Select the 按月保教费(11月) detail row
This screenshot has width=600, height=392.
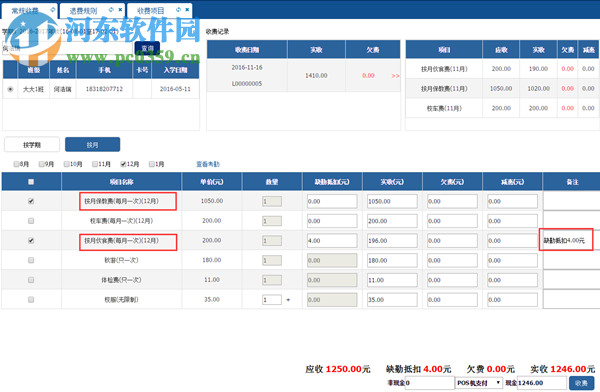(502, 88)
